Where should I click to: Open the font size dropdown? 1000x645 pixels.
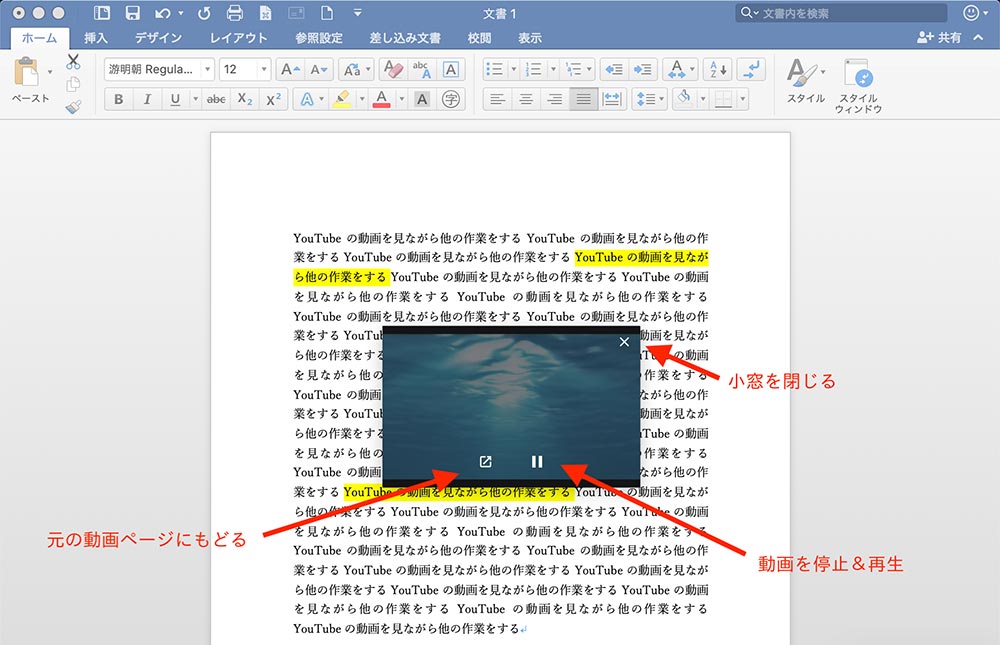coord(263,70)
